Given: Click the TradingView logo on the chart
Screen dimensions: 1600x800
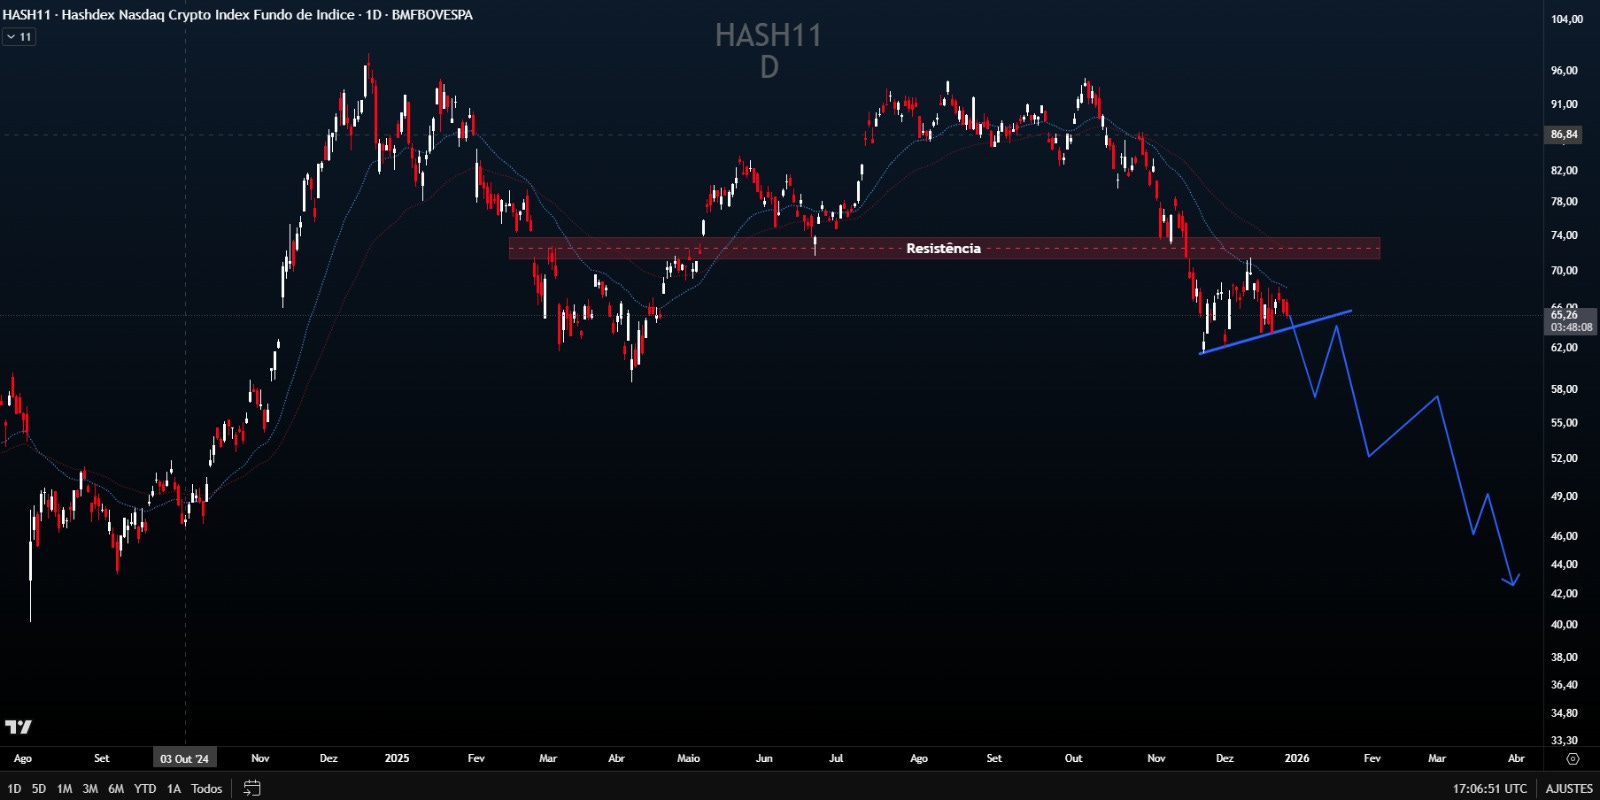Looking at the screenshot, I should pyautogui.click(x=18, y=727).
